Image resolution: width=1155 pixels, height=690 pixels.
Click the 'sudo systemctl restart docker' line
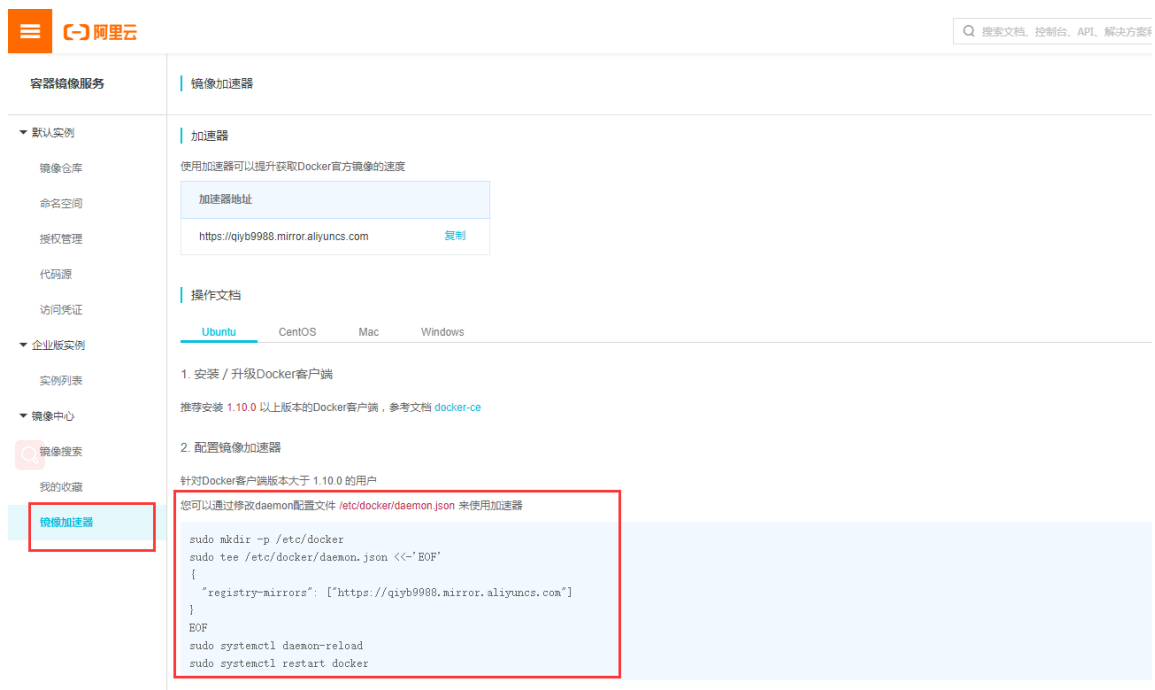click(279, 663)
